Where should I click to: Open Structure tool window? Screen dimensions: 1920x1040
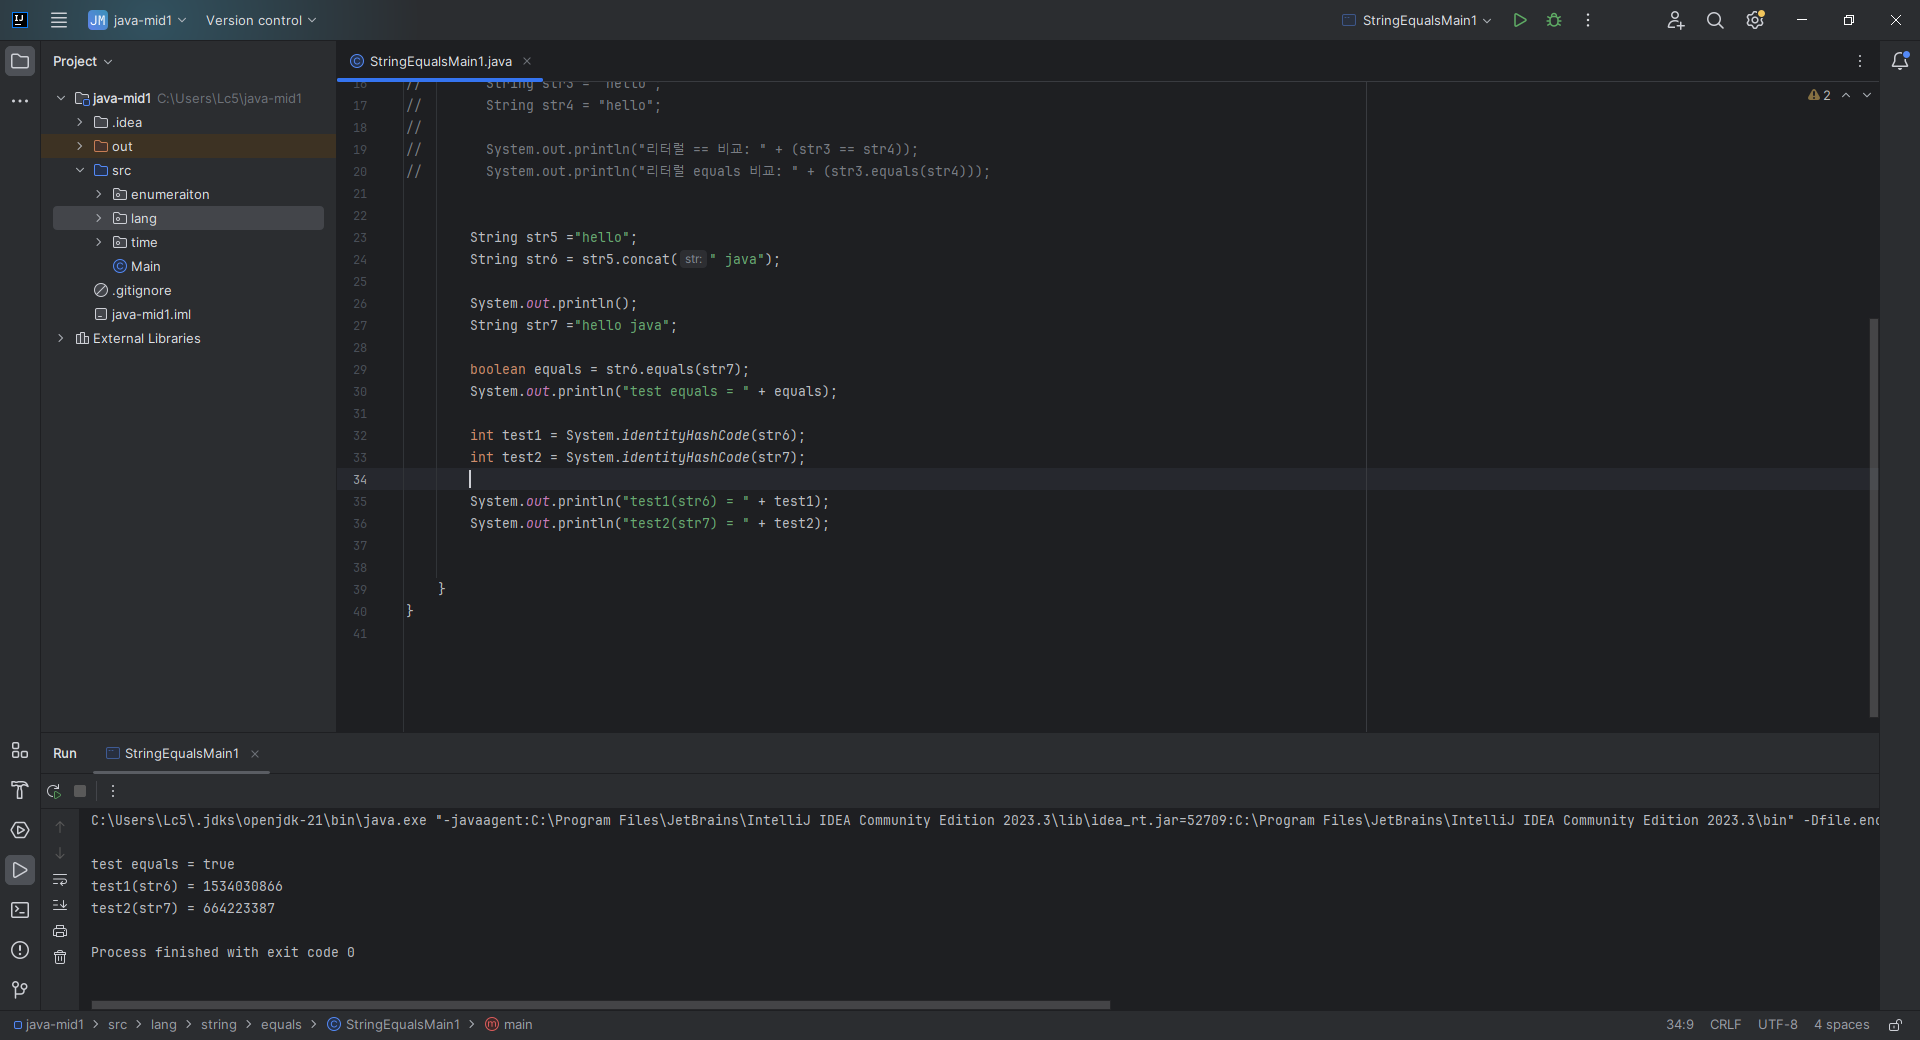tap(20, 750)
